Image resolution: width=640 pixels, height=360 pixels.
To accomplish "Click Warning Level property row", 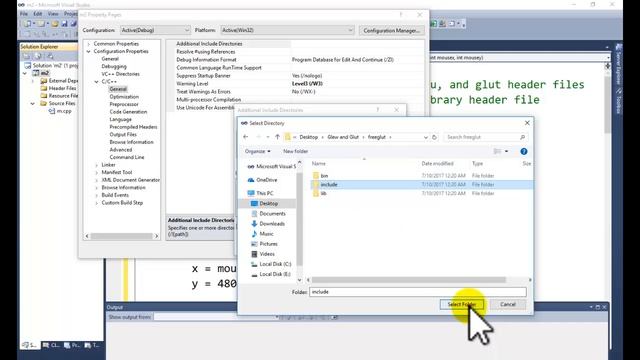I will (296, 84).
